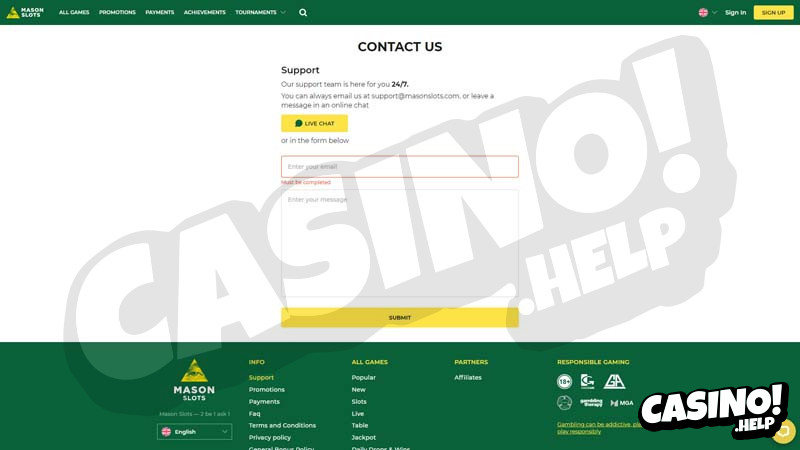Open the Affiliates partner link

[x=468, y=378]
